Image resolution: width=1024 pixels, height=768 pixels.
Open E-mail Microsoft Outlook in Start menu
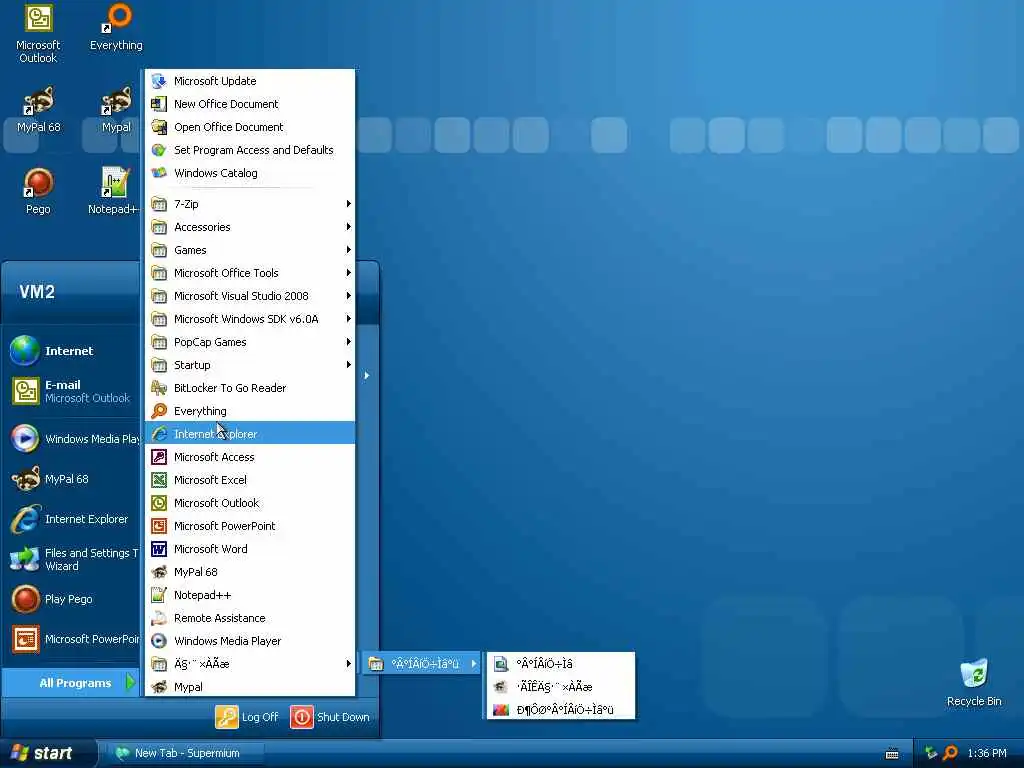[71, 391]
